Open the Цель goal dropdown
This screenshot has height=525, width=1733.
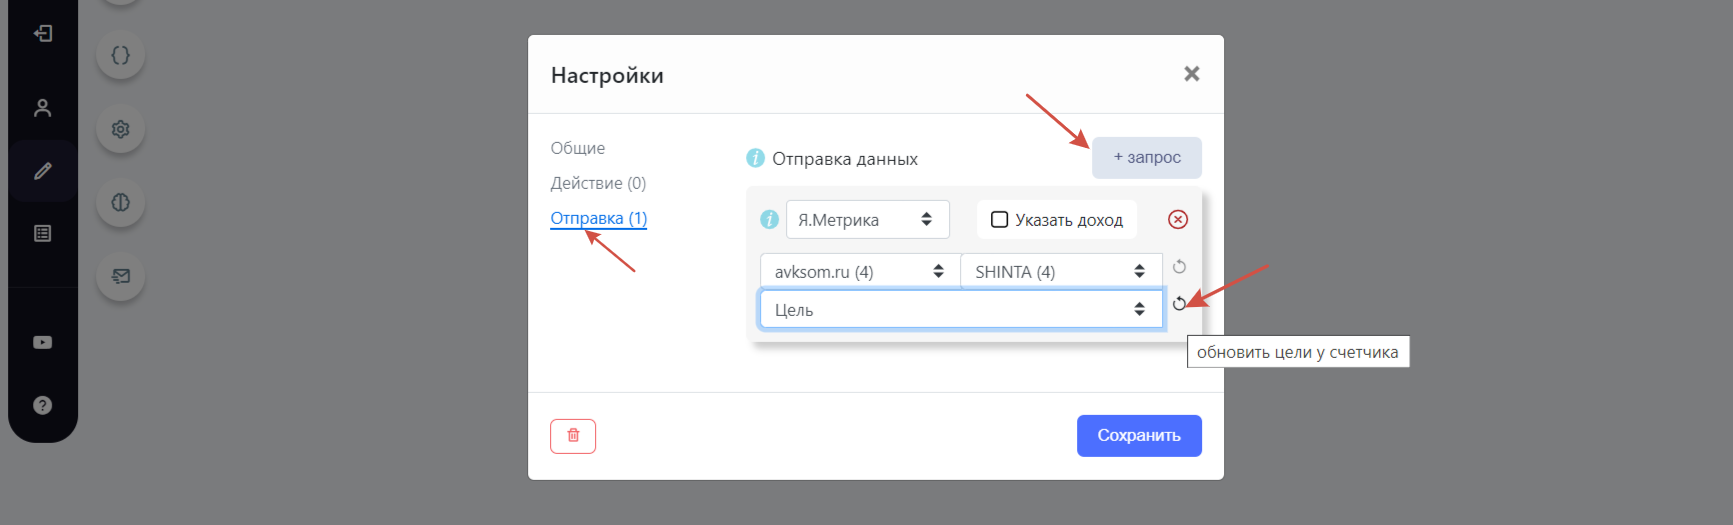click(961, 309)
